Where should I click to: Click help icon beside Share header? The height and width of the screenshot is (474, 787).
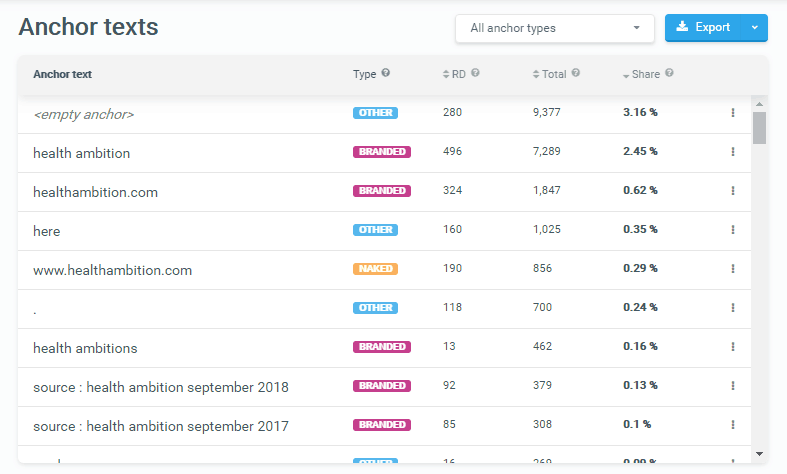[x=669, y=73]
